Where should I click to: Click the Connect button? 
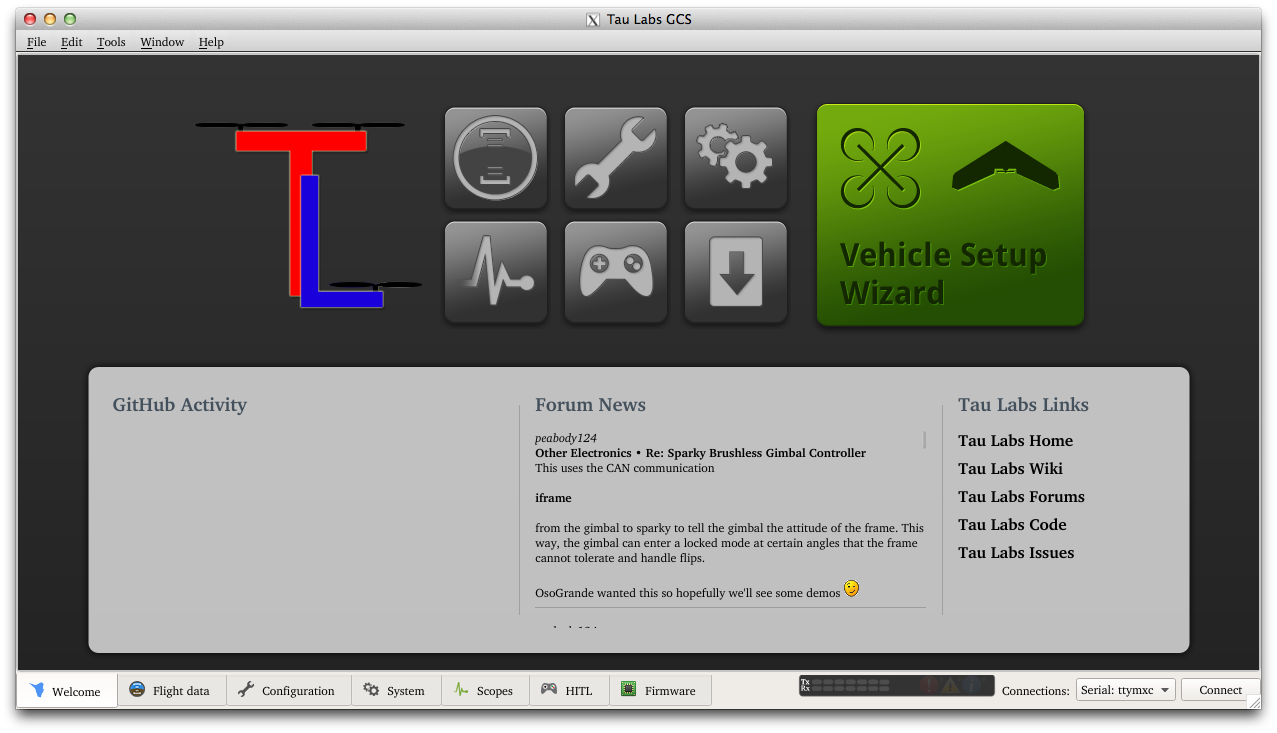(x=1220, y=690)
